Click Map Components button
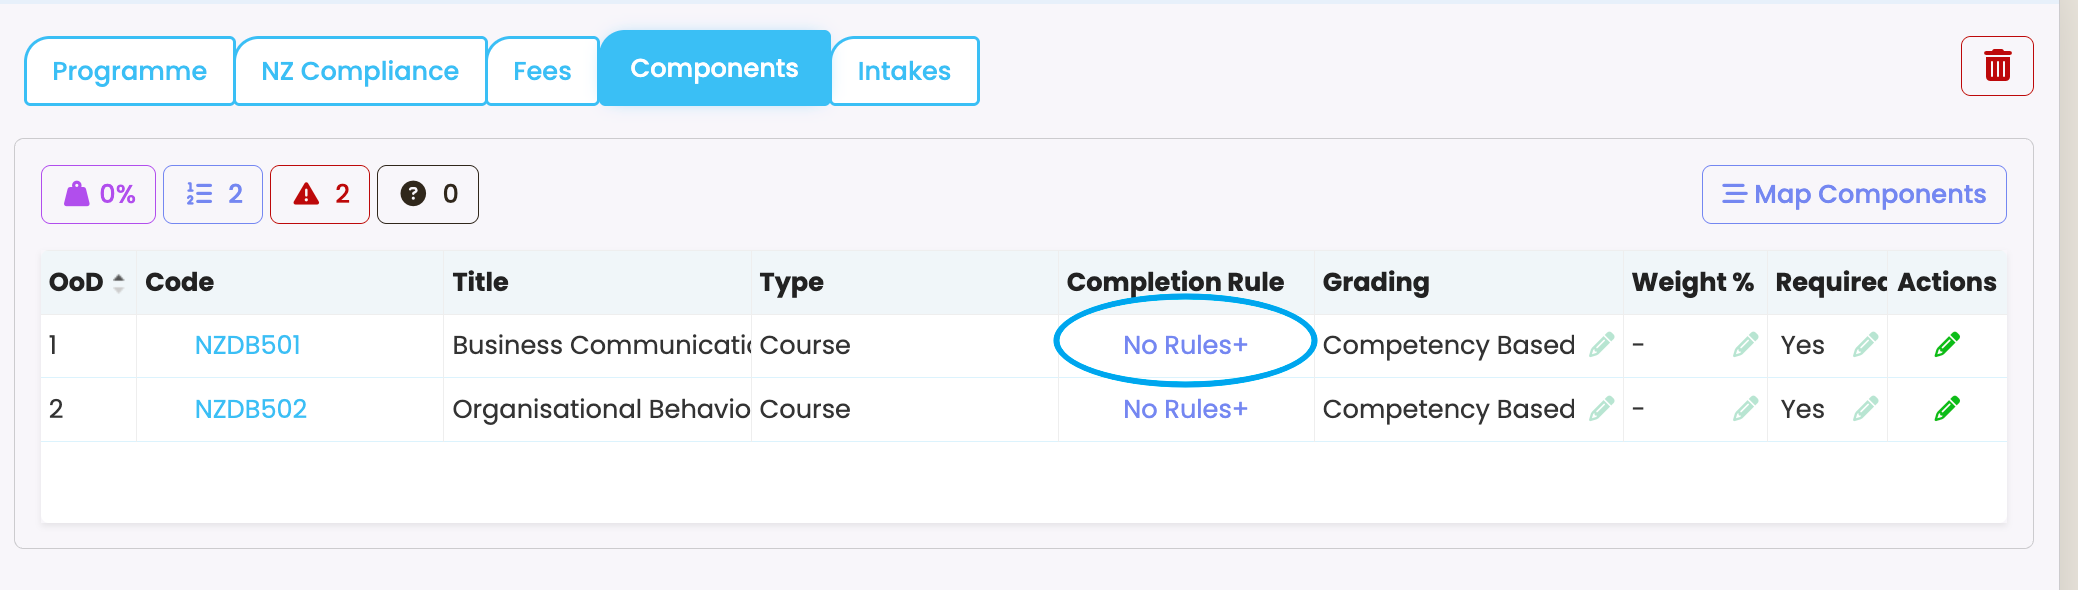This screenshot has height=590, width=2078. pos(1854,194)
